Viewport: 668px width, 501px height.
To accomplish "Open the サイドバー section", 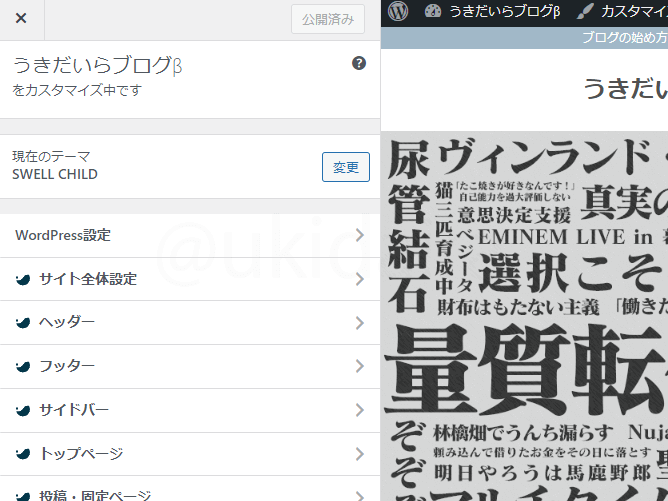I will click(x=190, y=410).
